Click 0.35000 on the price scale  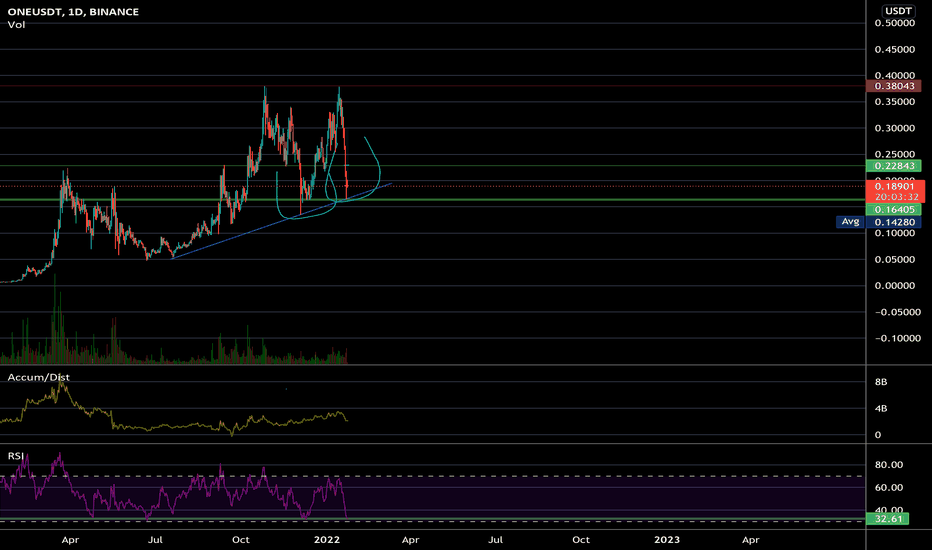click(895, 102)
